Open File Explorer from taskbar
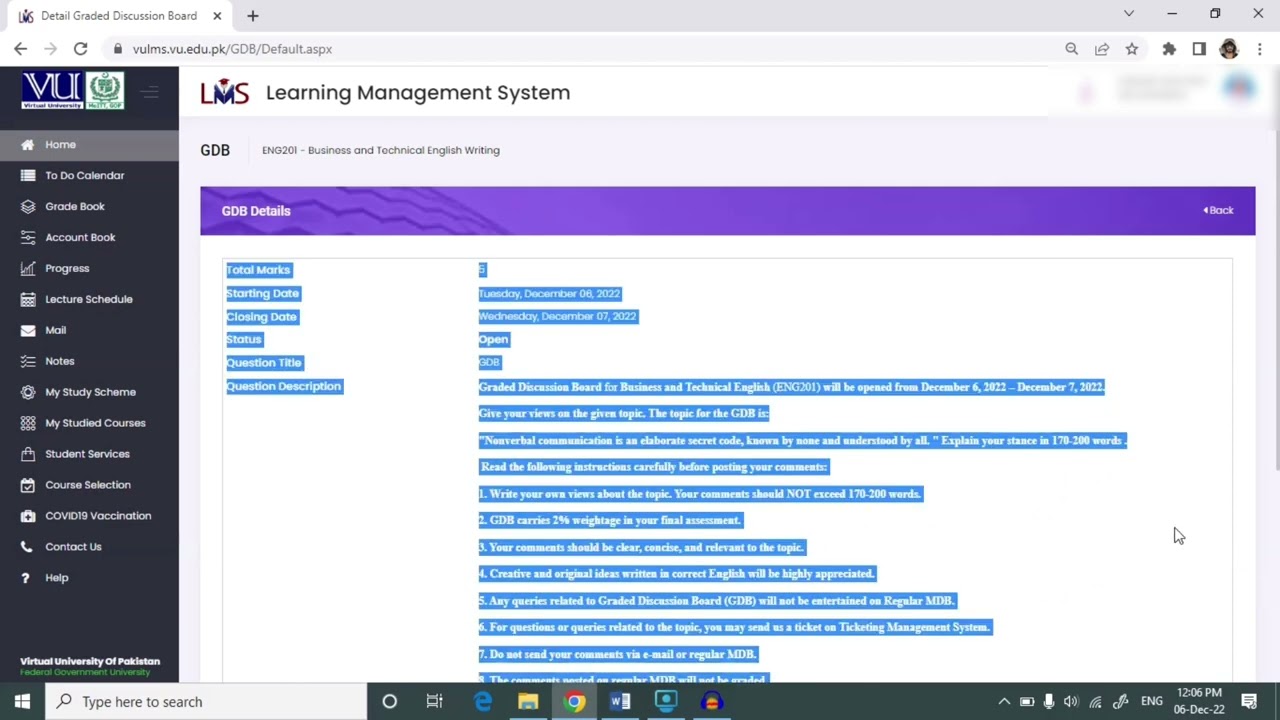 (x=528, y=702)
